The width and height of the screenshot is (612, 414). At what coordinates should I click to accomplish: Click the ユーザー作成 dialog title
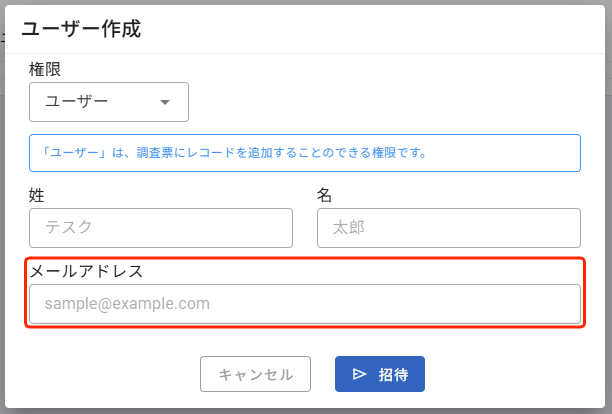pos(81,28)
